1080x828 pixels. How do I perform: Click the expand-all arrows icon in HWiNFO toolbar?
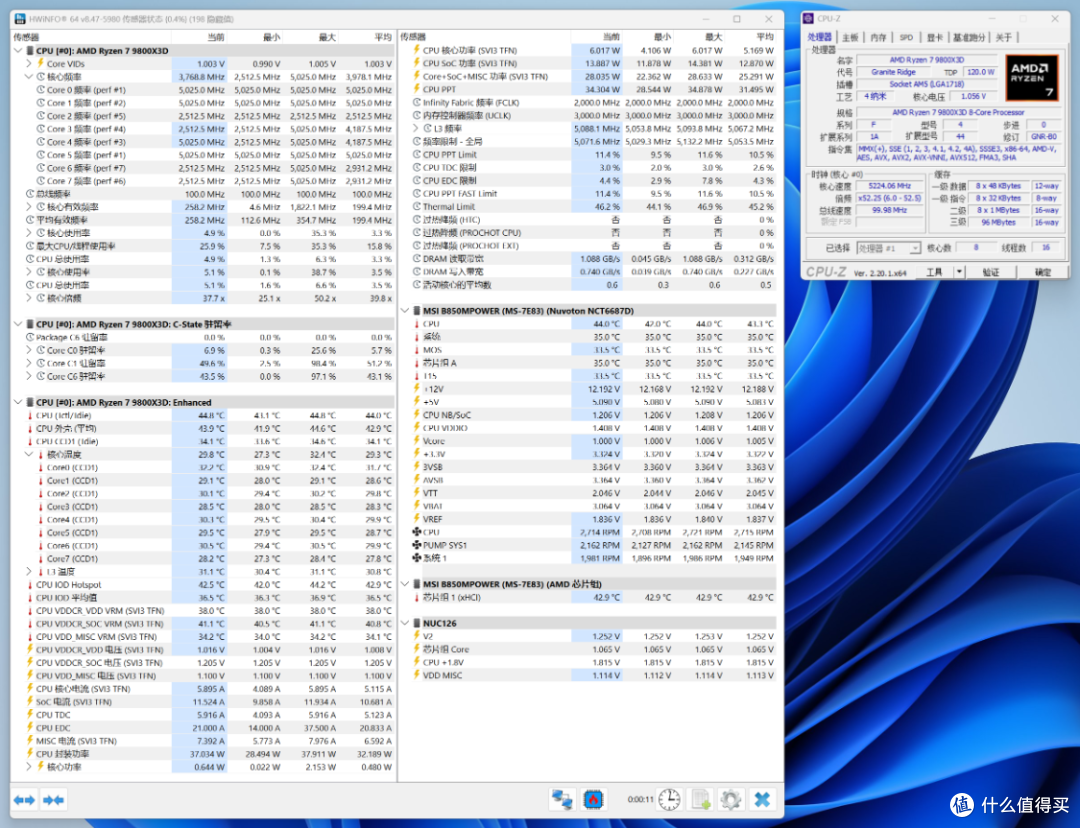tap(24, 800)
